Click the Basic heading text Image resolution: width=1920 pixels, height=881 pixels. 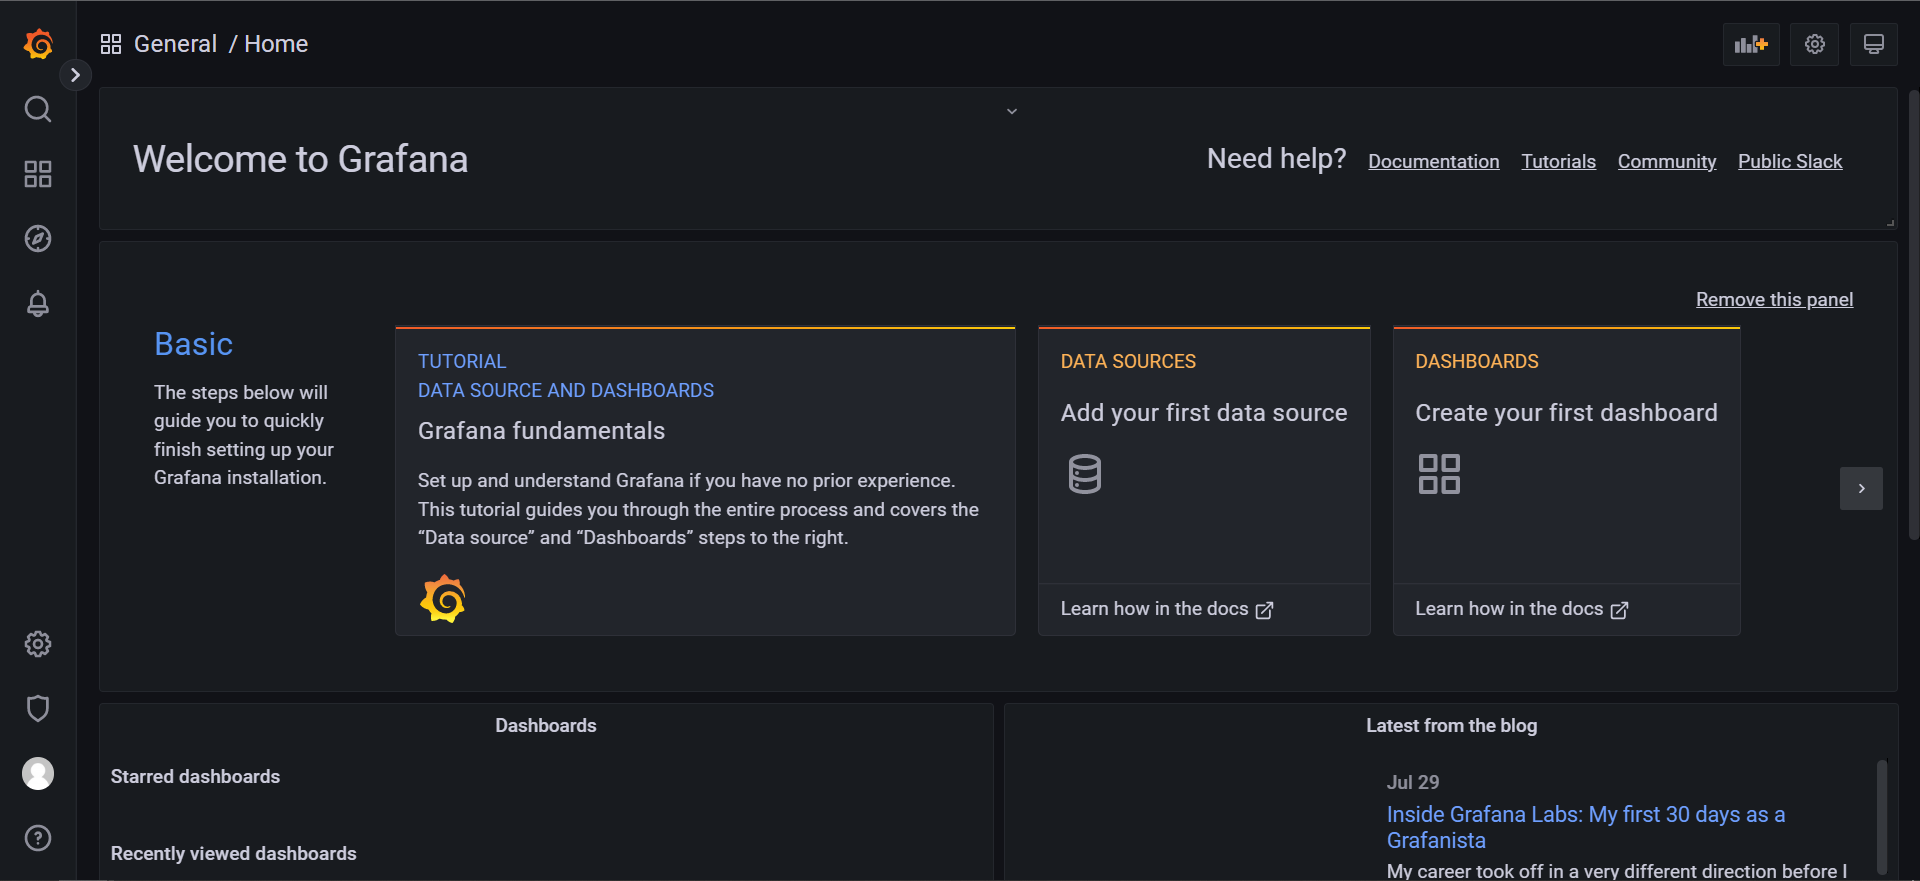click(193, 344)
